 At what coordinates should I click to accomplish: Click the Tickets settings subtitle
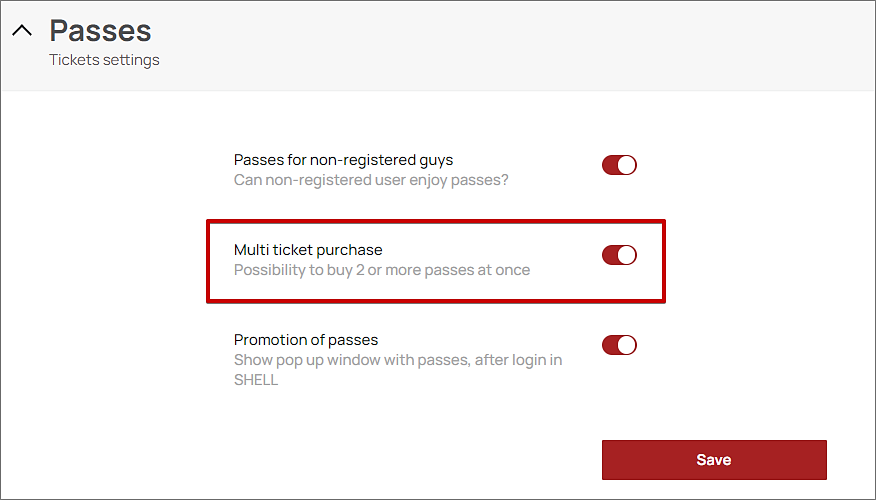click(x=104, y=60)
